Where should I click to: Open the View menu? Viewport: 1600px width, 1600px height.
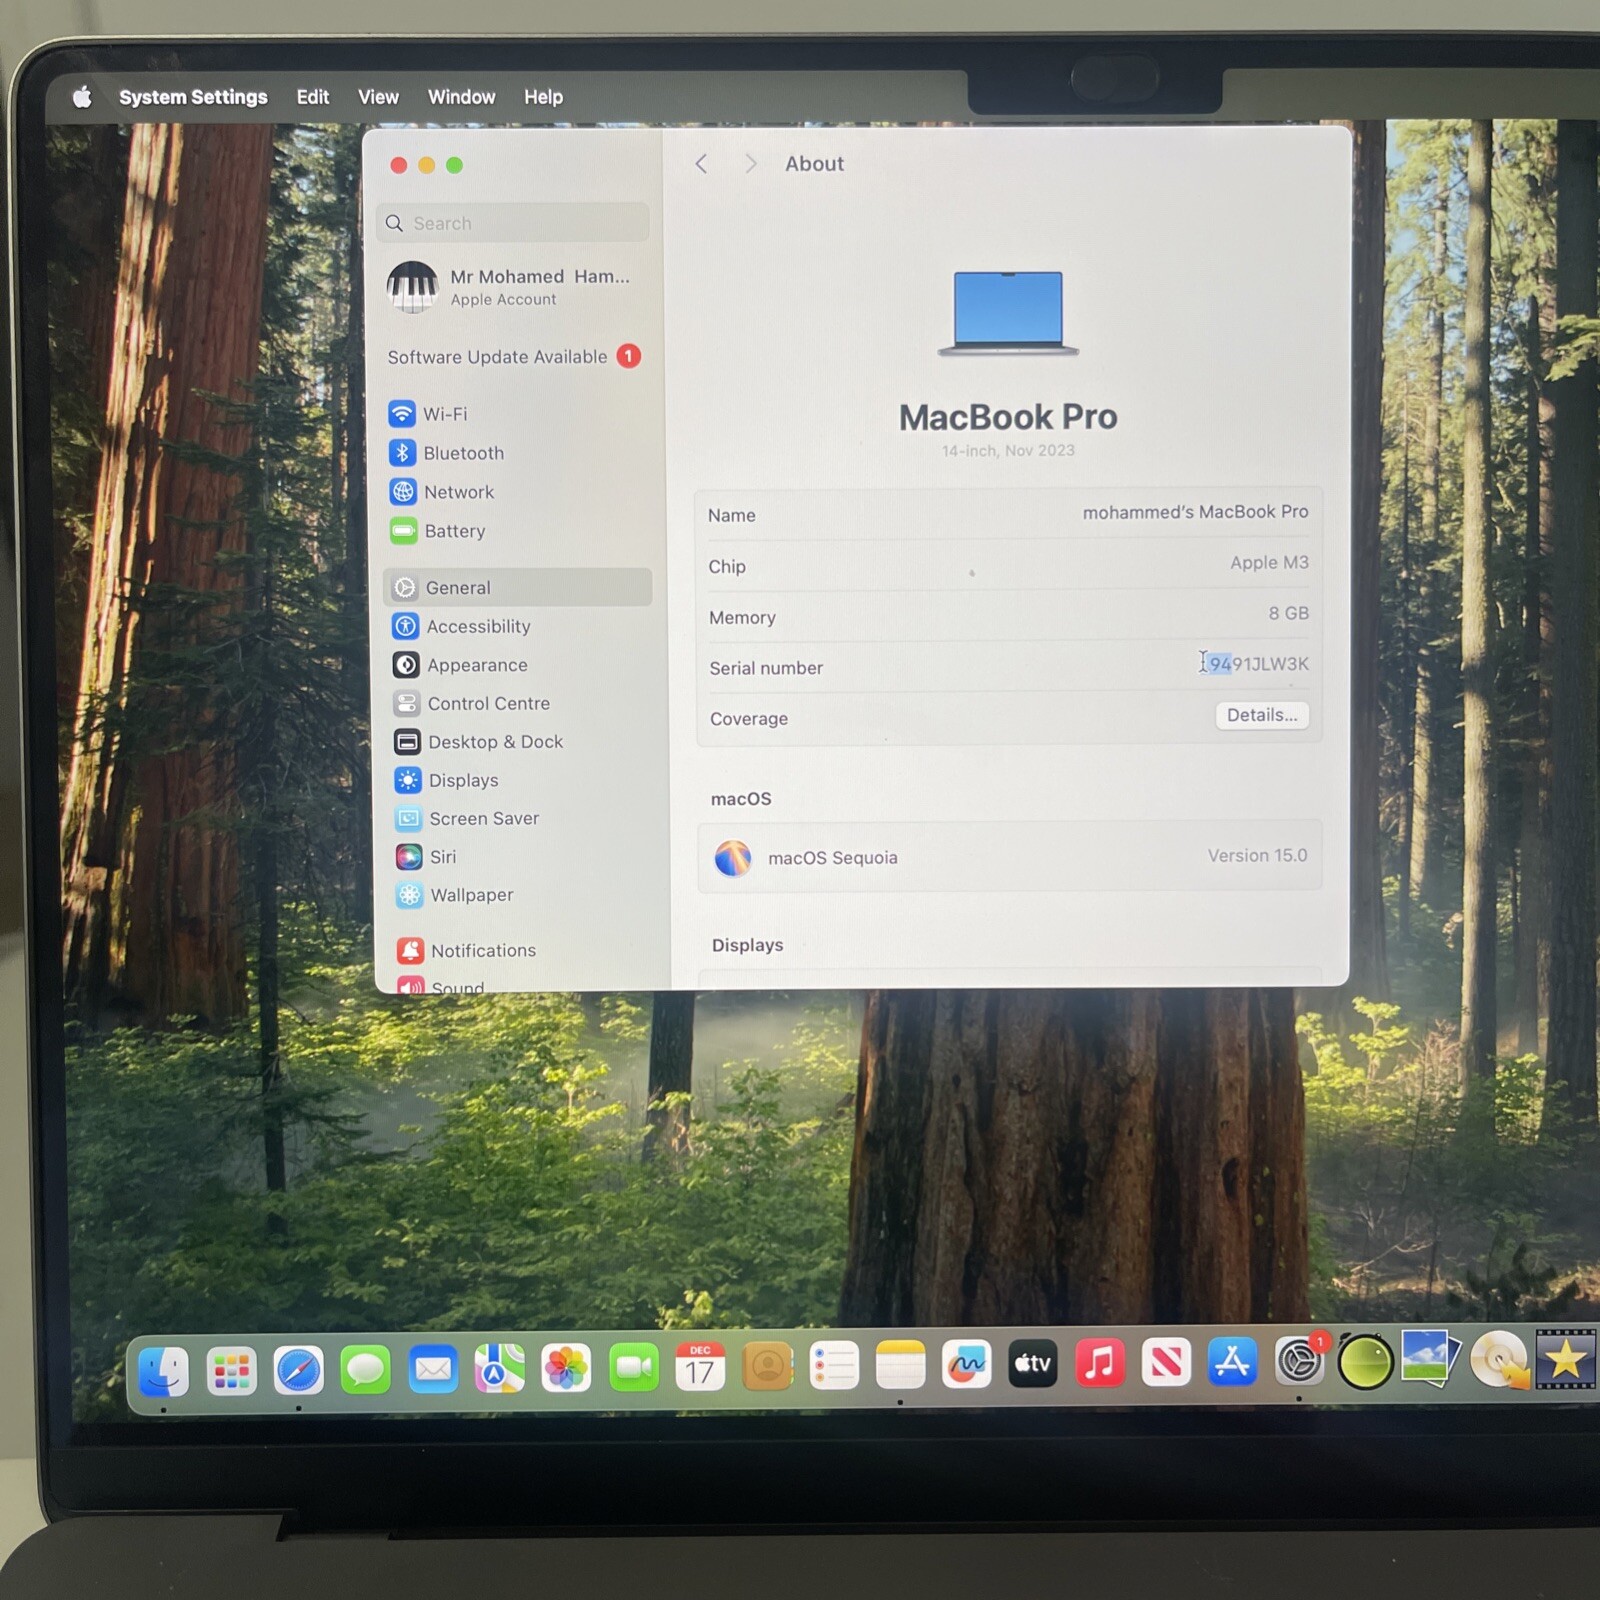(378, 97)
